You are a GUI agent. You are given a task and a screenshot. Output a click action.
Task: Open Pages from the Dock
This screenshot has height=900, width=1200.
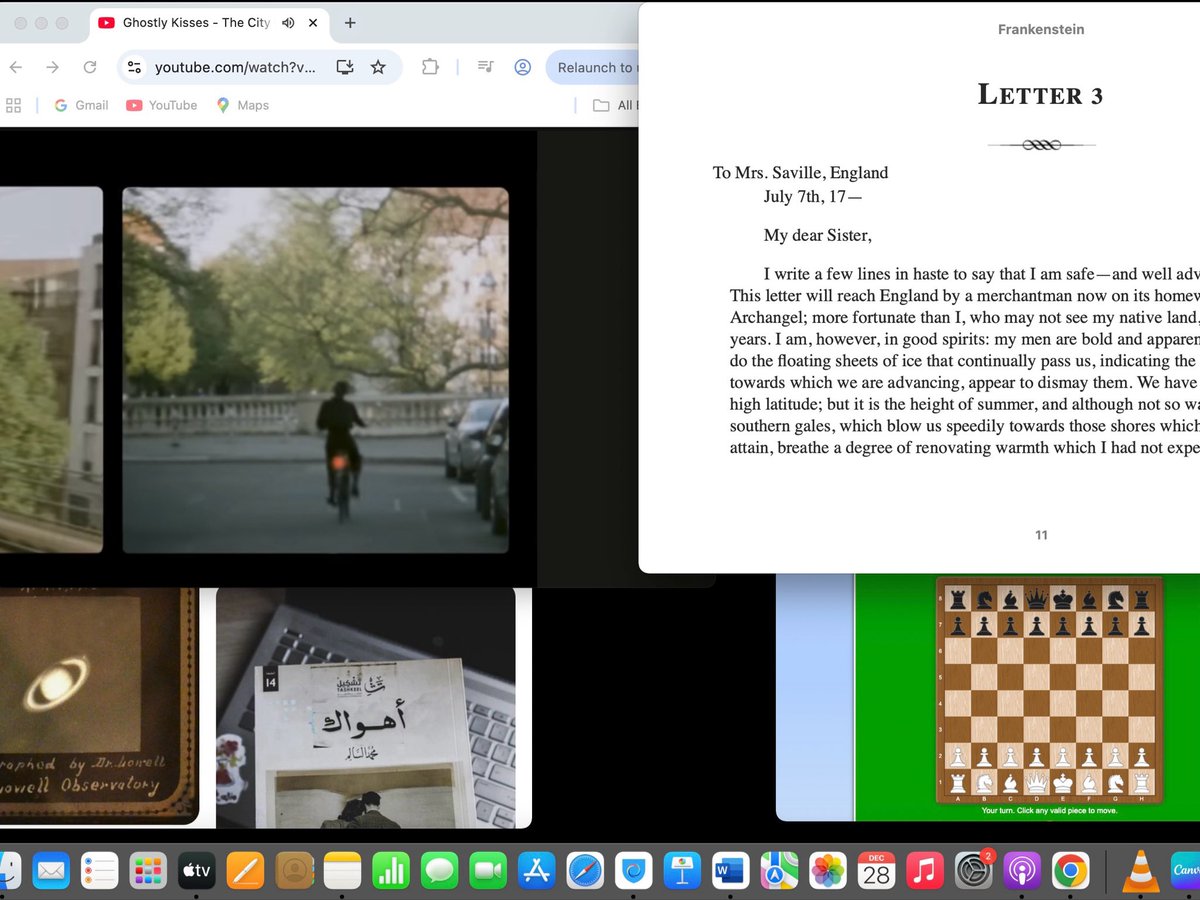pyautogui.click(x=245, y=871)
